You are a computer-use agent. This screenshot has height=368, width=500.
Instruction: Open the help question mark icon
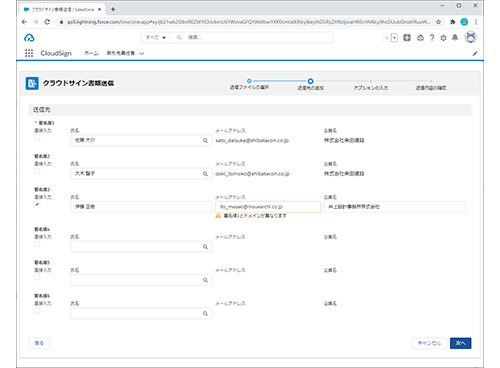[432, 38]
